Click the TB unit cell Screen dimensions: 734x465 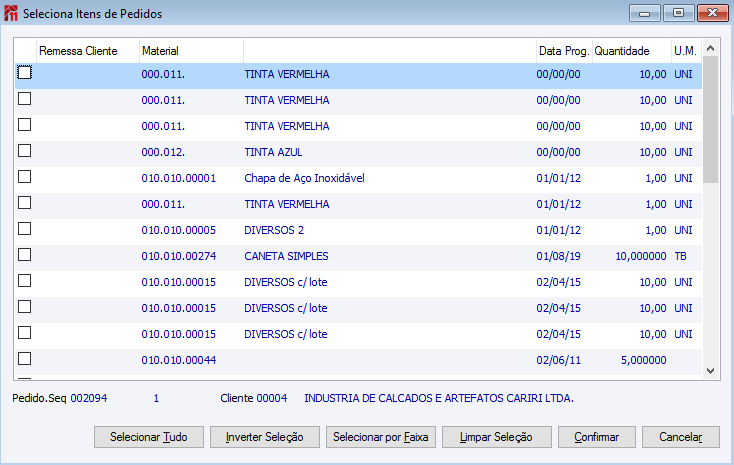(x=680, y=256)
